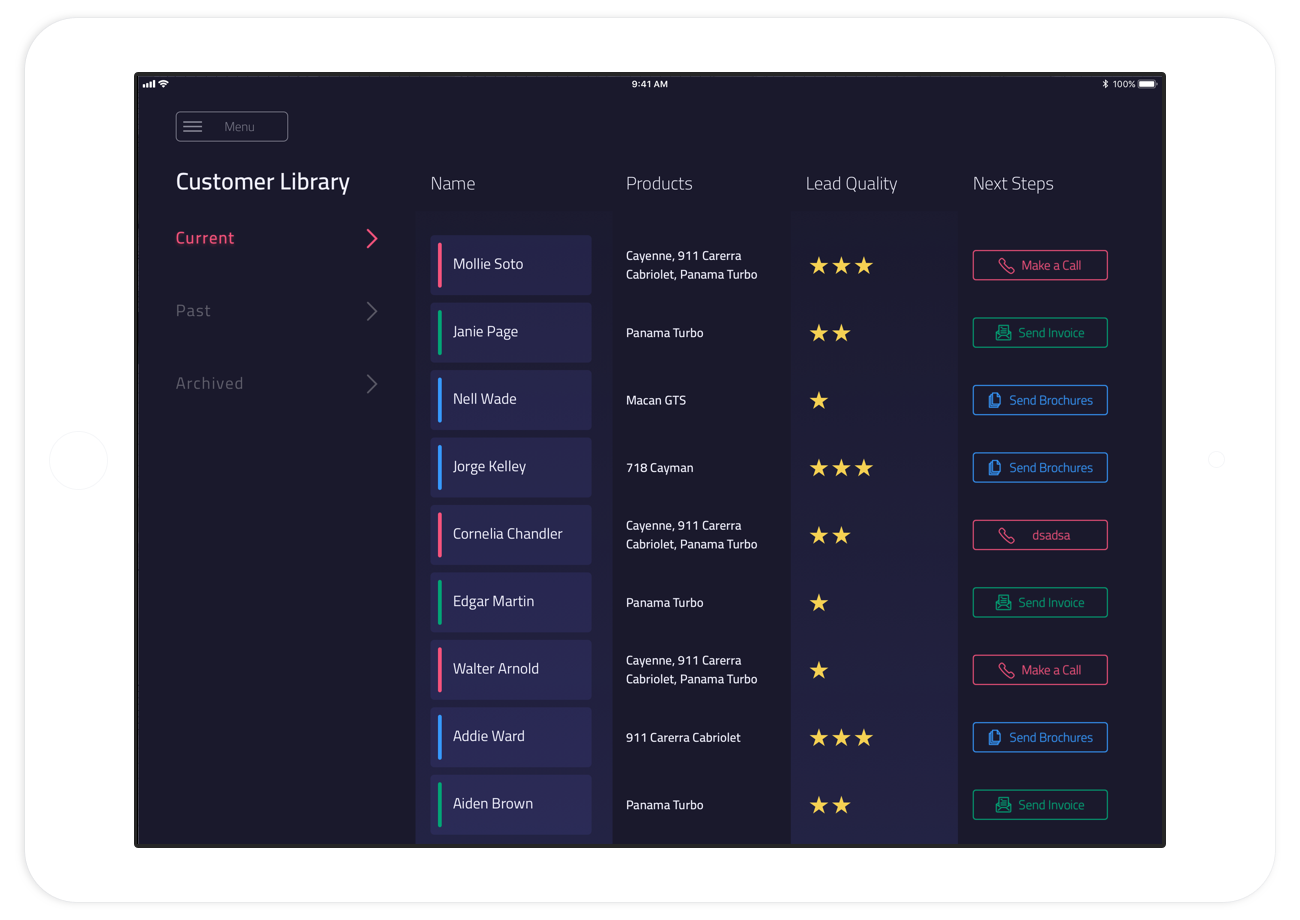The width and height of the screenshot is (1300, 920).
Task: Click the Customer Library heading
Action: coord(263,182)
